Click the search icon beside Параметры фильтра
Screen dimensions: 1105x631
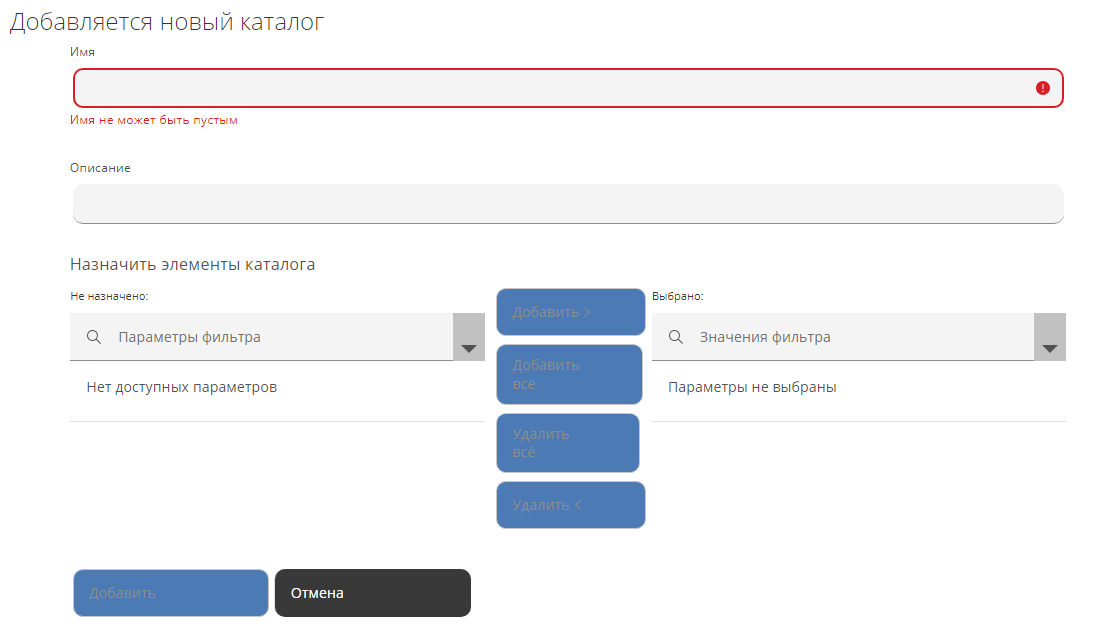tap(94, 337)
